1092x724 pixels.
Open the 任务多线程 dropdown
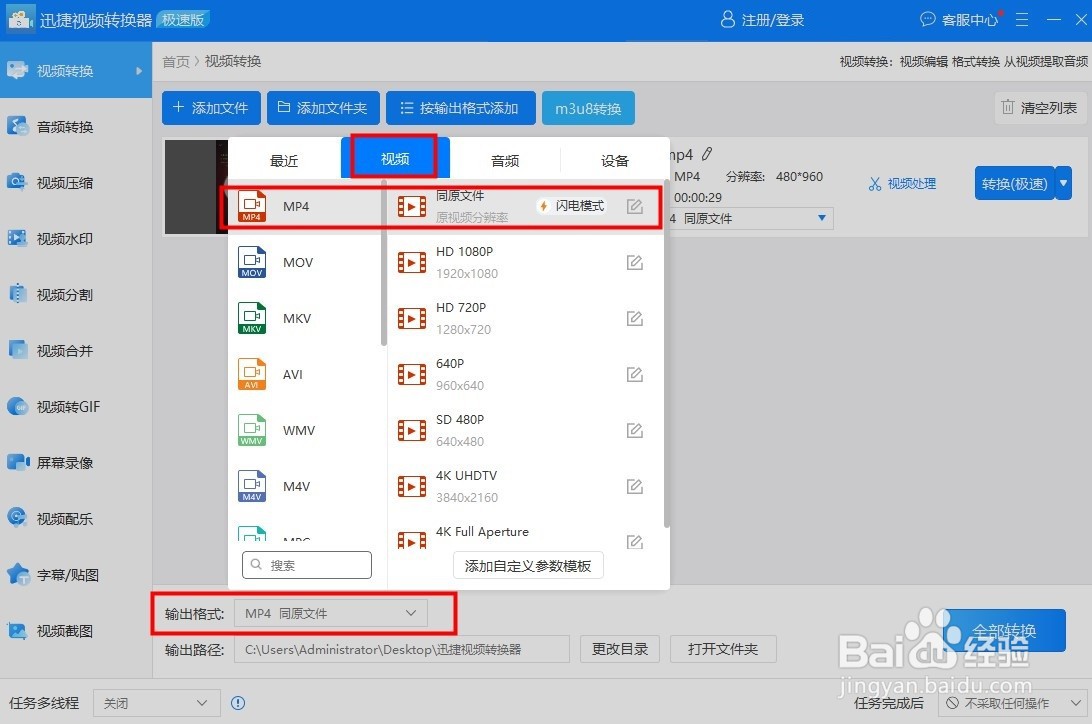157,703
